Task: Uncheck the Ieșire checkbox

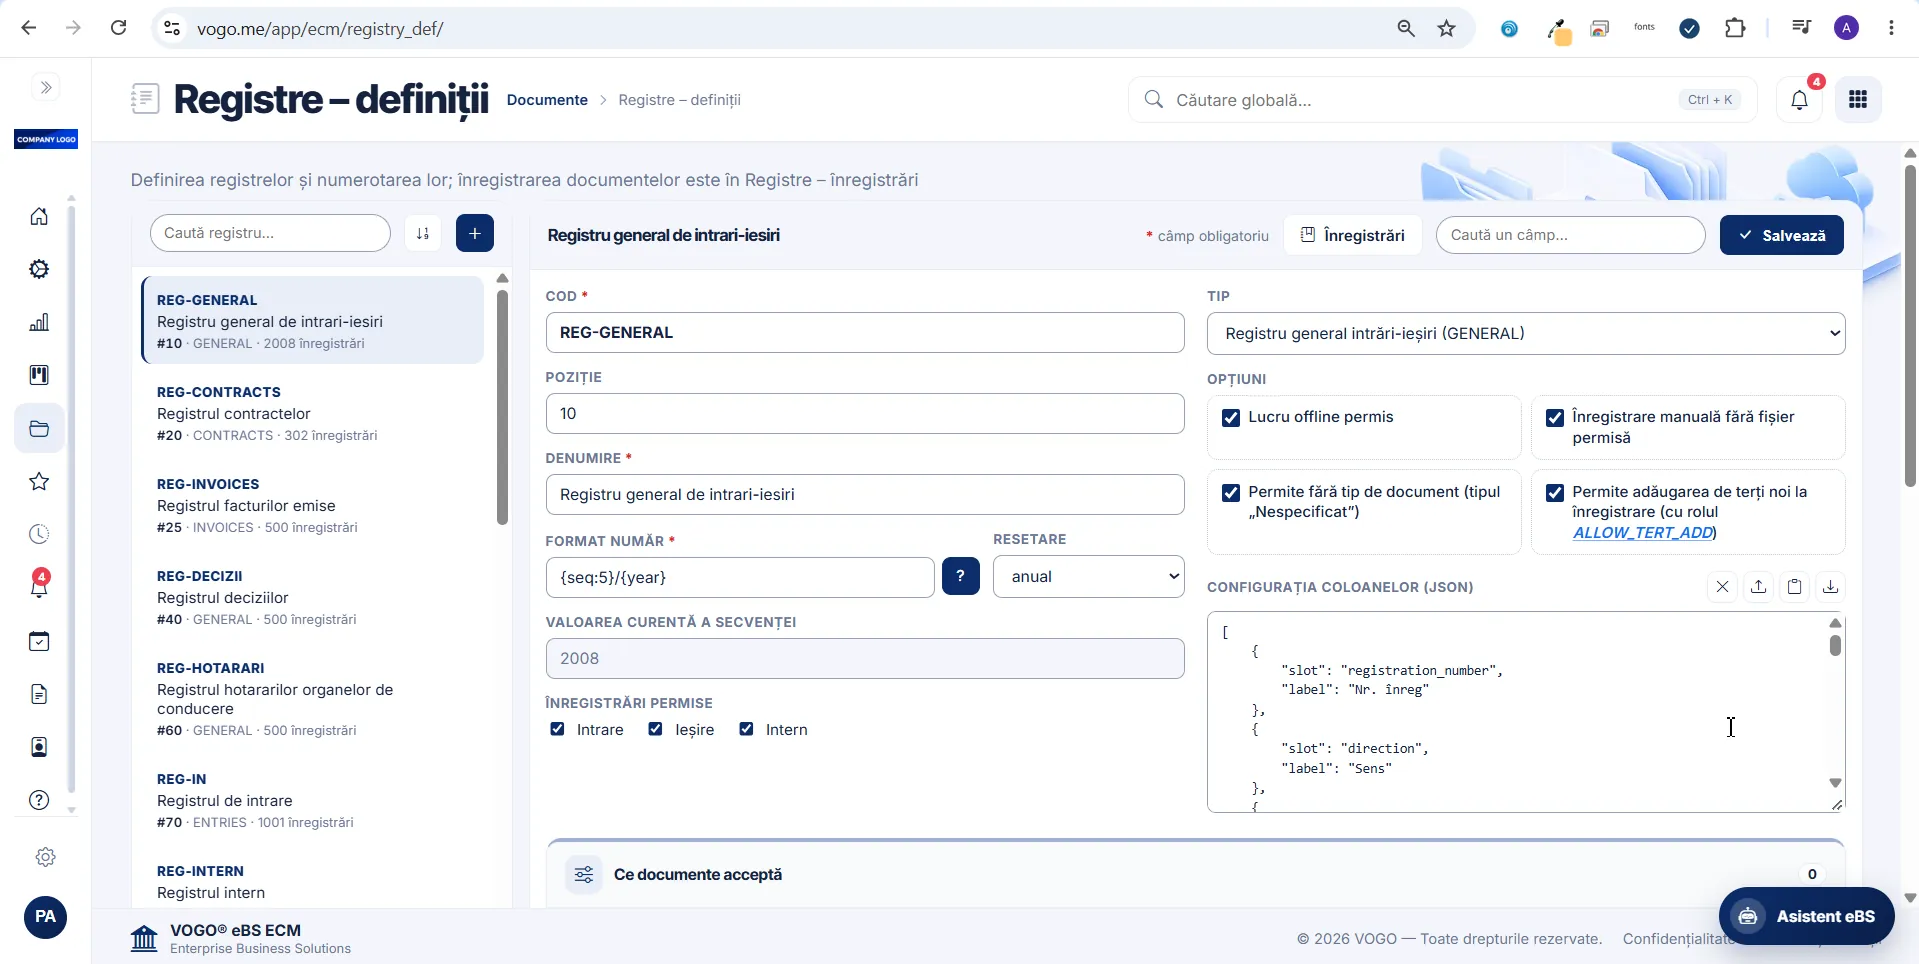Action: 656,729
